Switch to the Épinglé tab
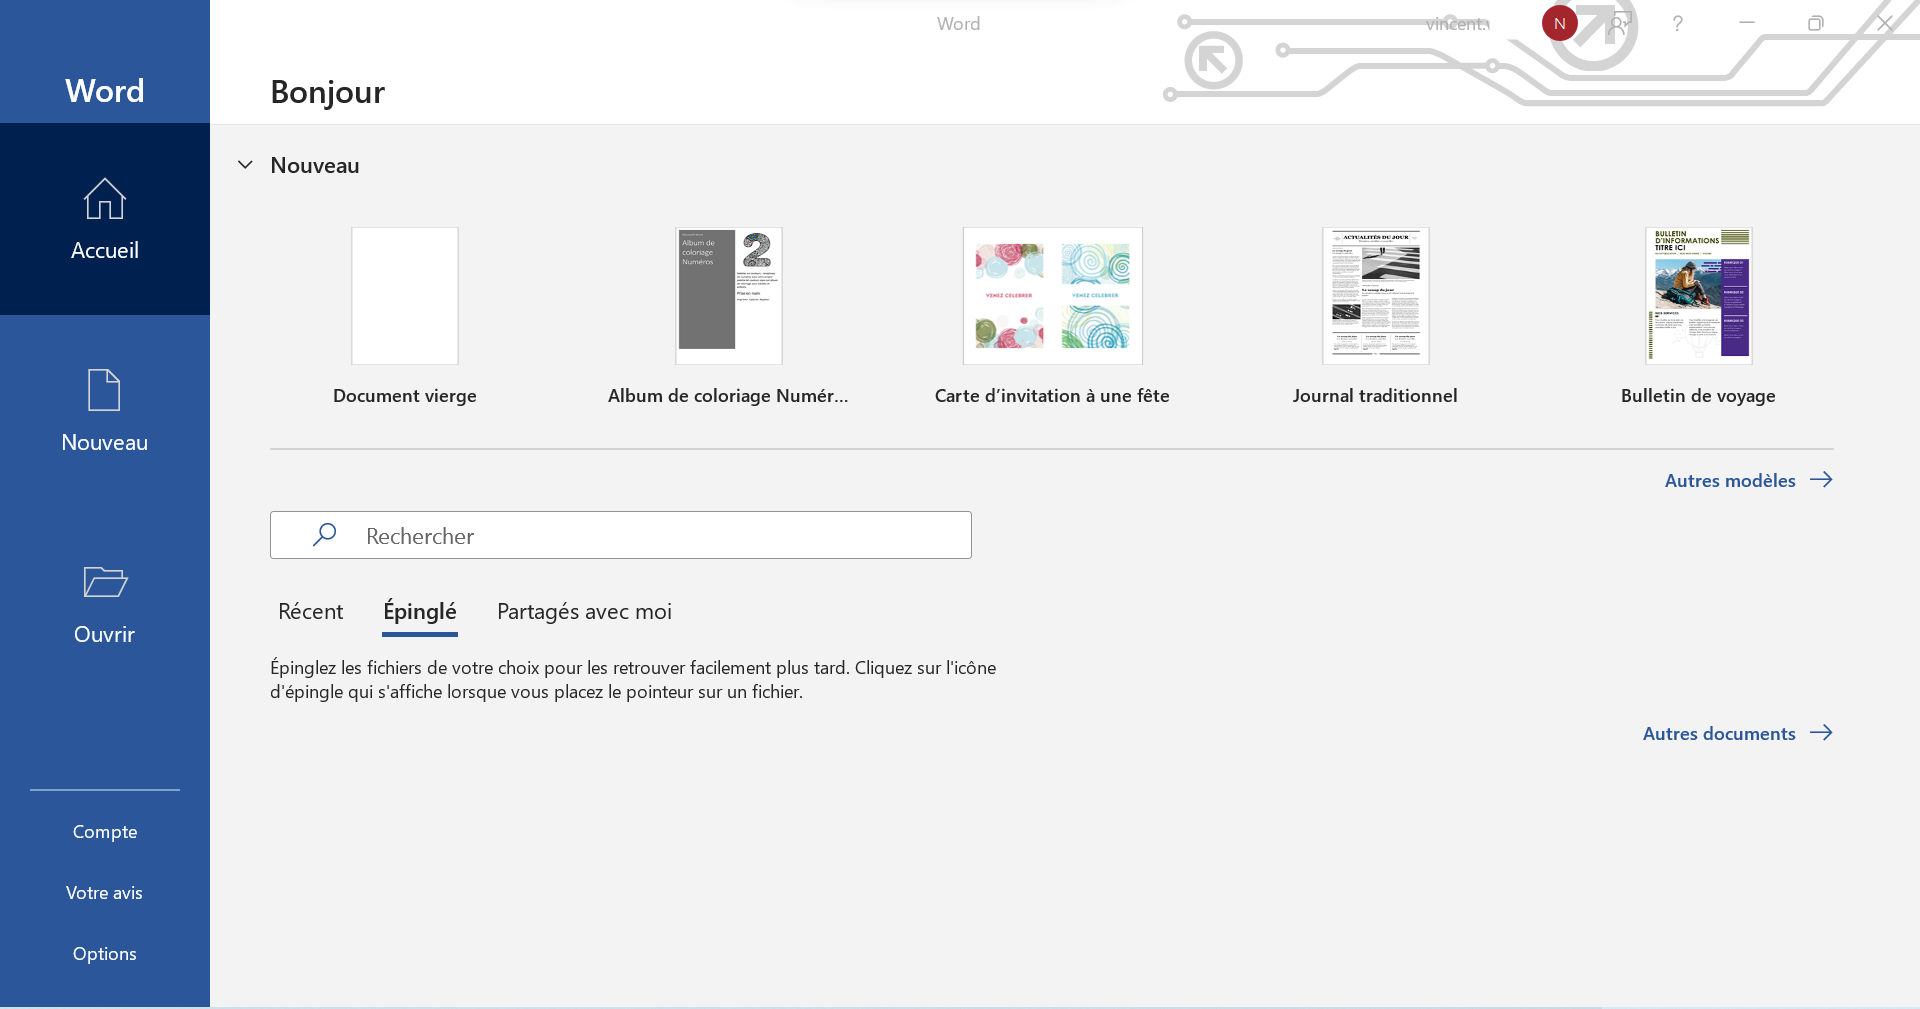The width and height of the screenshot is (1920, 1009). pos(420,612)
